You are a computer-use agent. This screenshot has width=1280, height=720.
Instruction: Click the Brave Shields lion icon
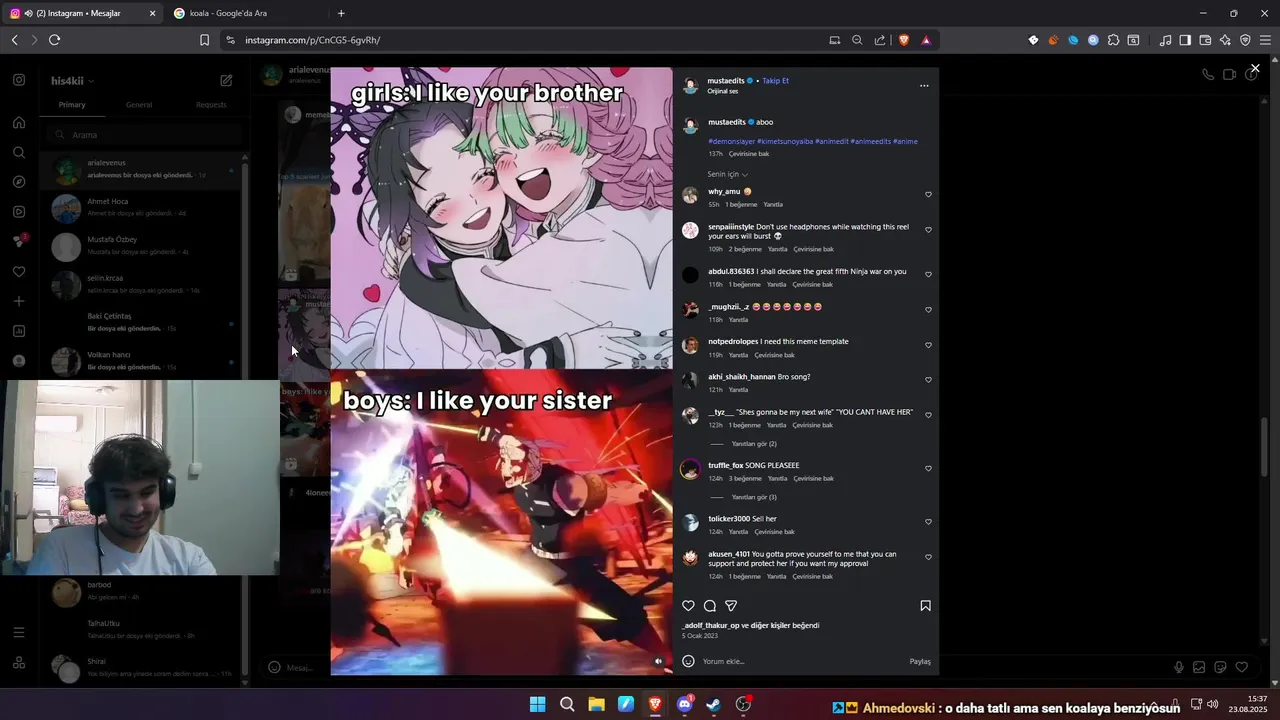click(x=904, y=40)
